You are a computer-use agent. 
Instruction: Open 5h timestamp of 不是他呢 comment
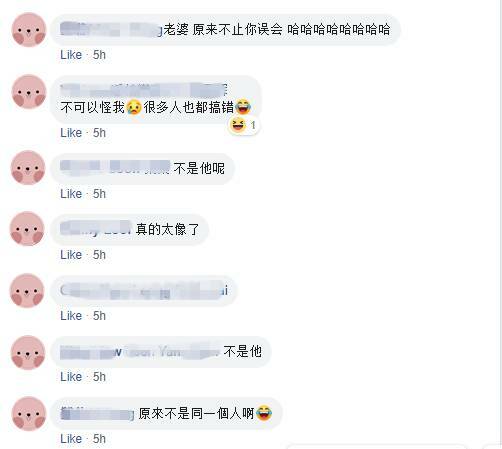[99, 194]
